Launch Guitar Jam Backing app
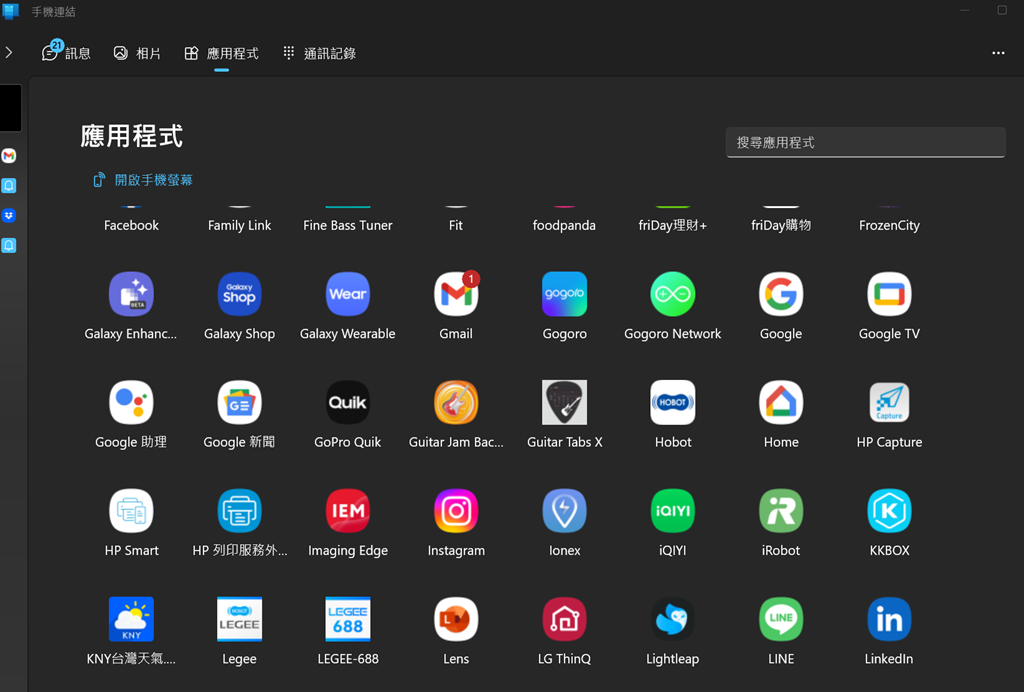The image size is (1024, 692). pyautogui.click(x=456, y=403)
